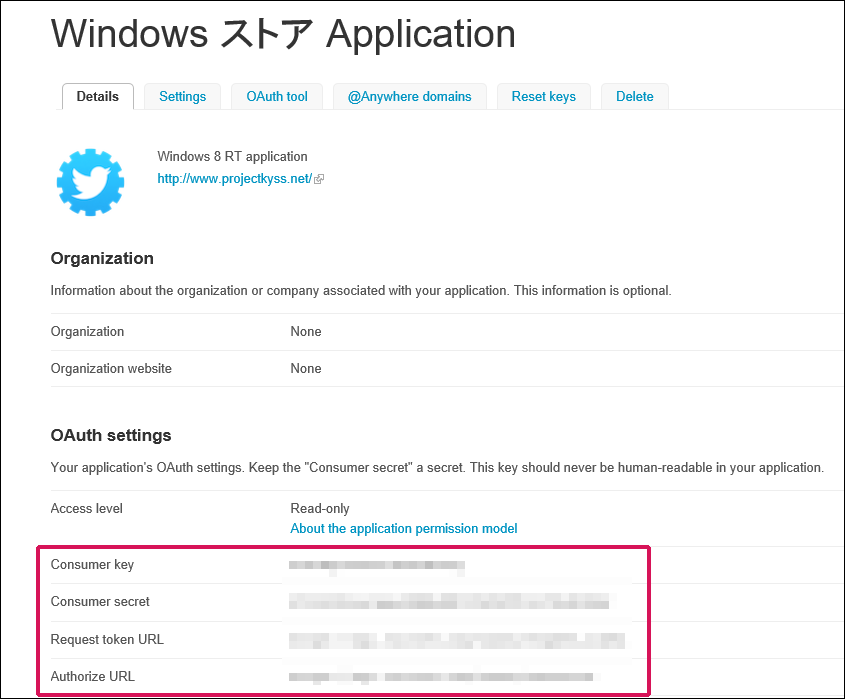Screen dimensions: 845x699
Task: Click the organization information description paragraph
Action: (361, 290)
